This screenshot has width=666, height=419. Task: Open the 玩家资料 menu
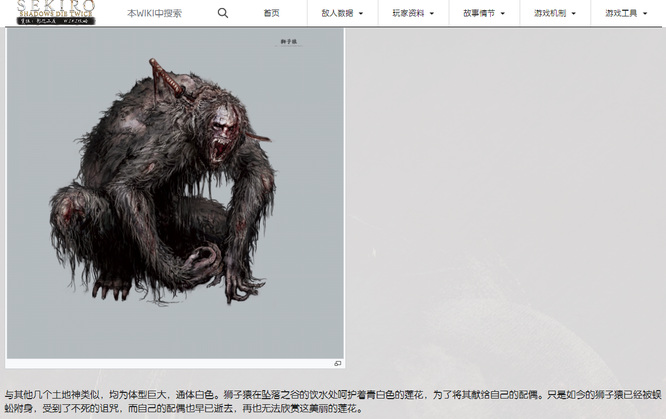pyautogui.click(x=408, y=13)
